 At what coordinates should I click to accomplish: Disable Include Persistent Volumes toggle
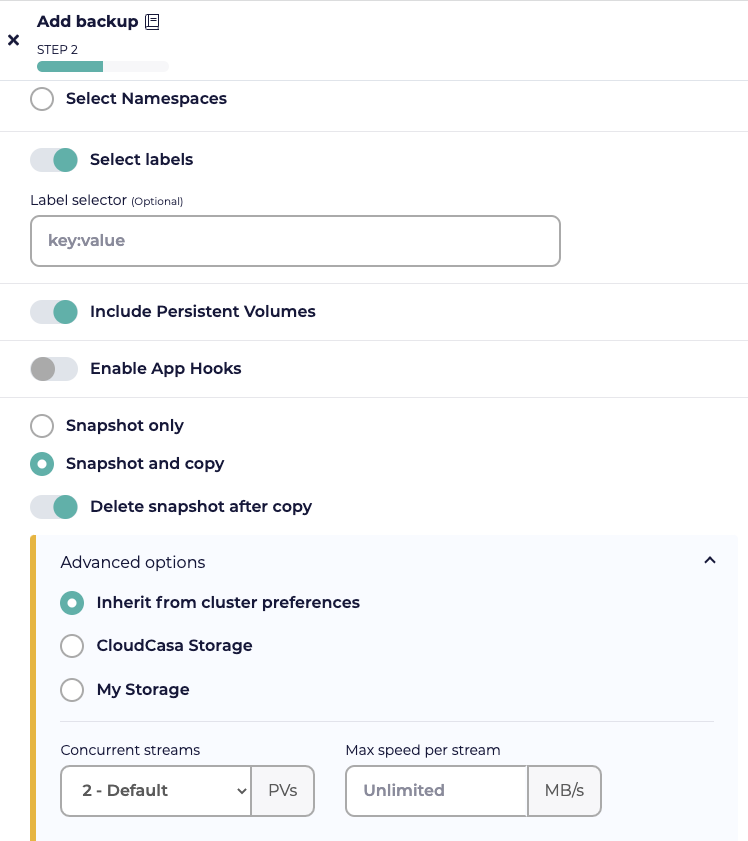[54, 312]
